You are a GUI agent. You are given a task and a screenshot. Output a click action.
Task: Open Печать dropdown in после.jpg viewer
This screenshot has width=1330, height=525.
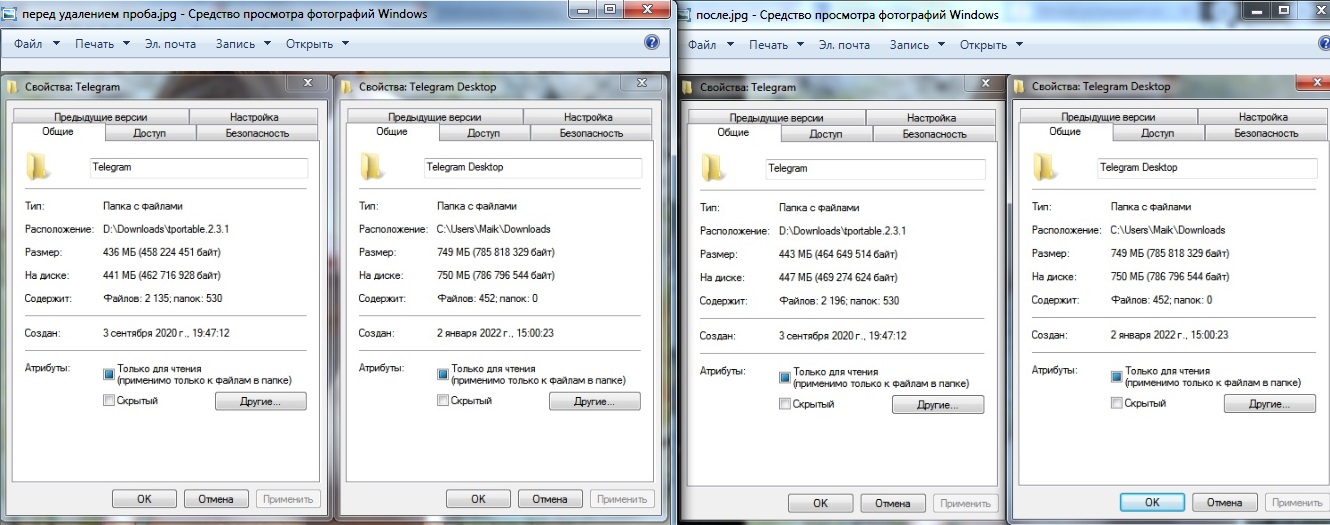click(777, 45)
